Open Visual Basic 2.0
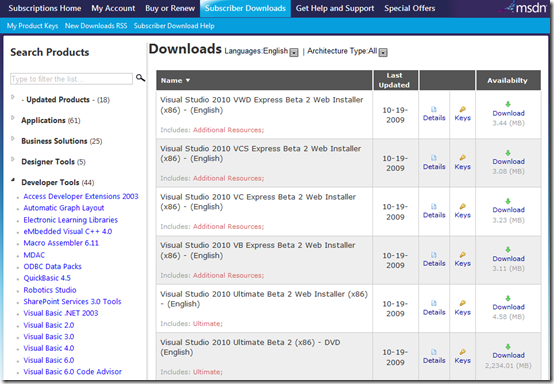The image size is (554, 384). coord(49,325)
